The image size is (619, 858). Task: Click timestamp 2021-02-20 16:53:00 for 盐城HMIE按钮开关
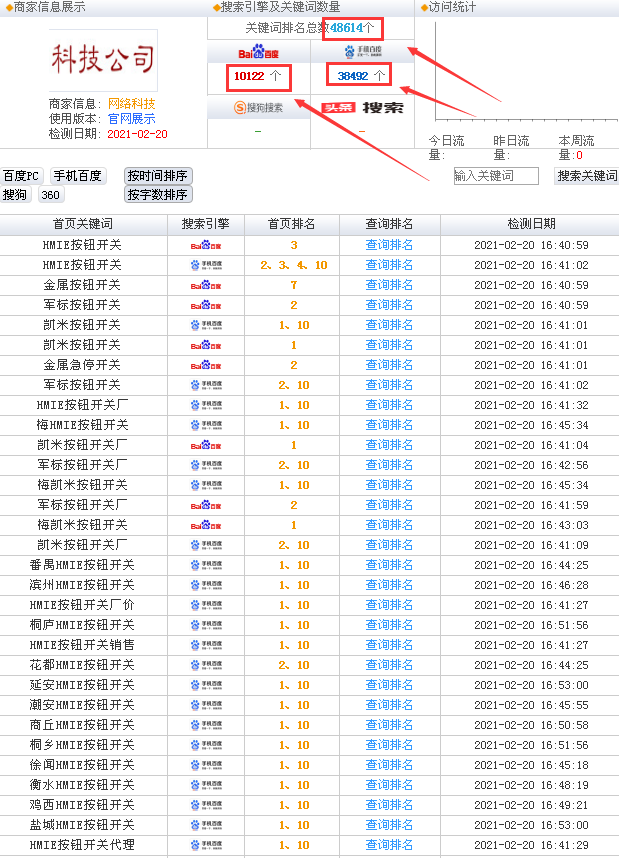coord(531,825)
